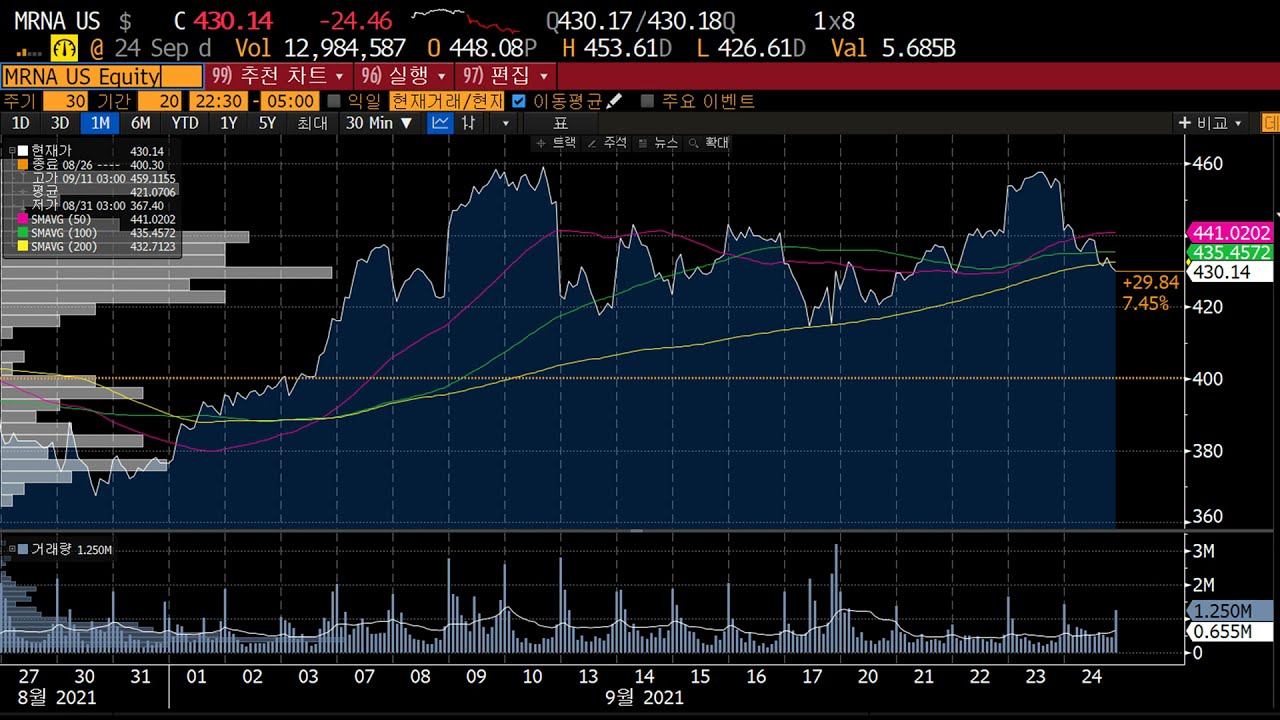Click the 거래량 volume color swatch
The height and width of the screenshot is (720, 1280).
click(23, 549)
